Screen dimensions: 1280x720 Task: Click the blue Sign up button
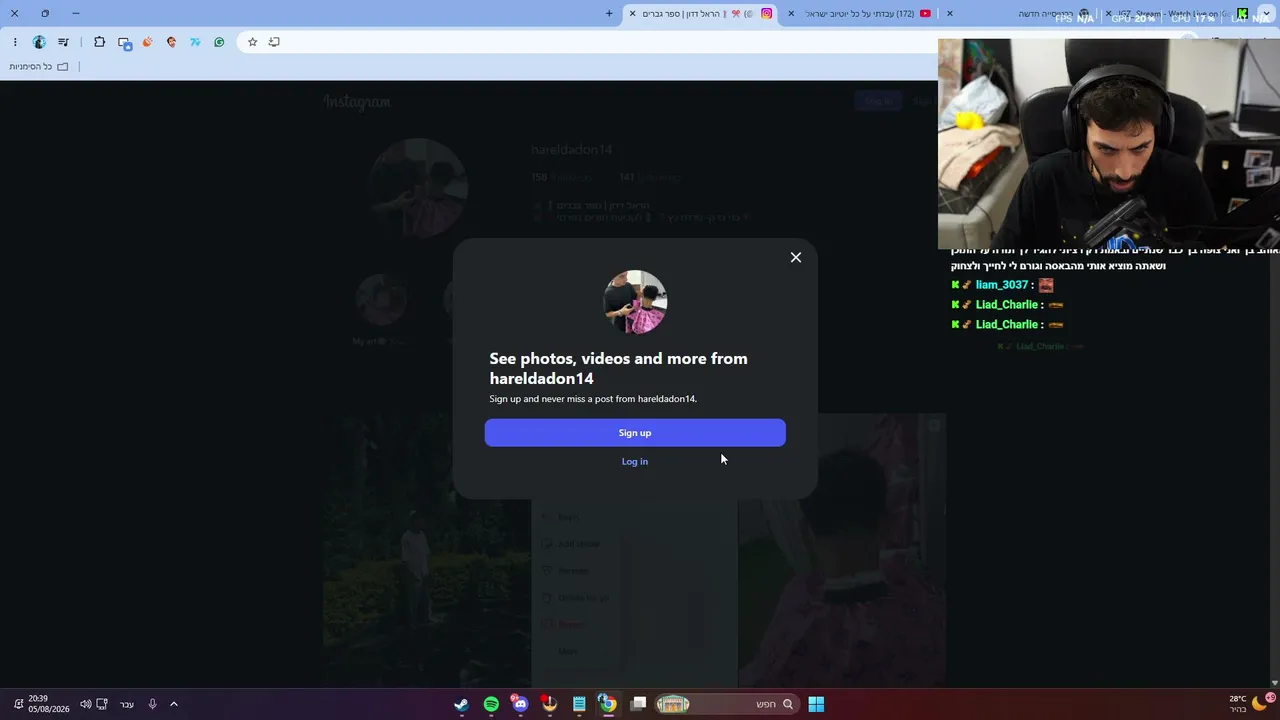point(635,433)
